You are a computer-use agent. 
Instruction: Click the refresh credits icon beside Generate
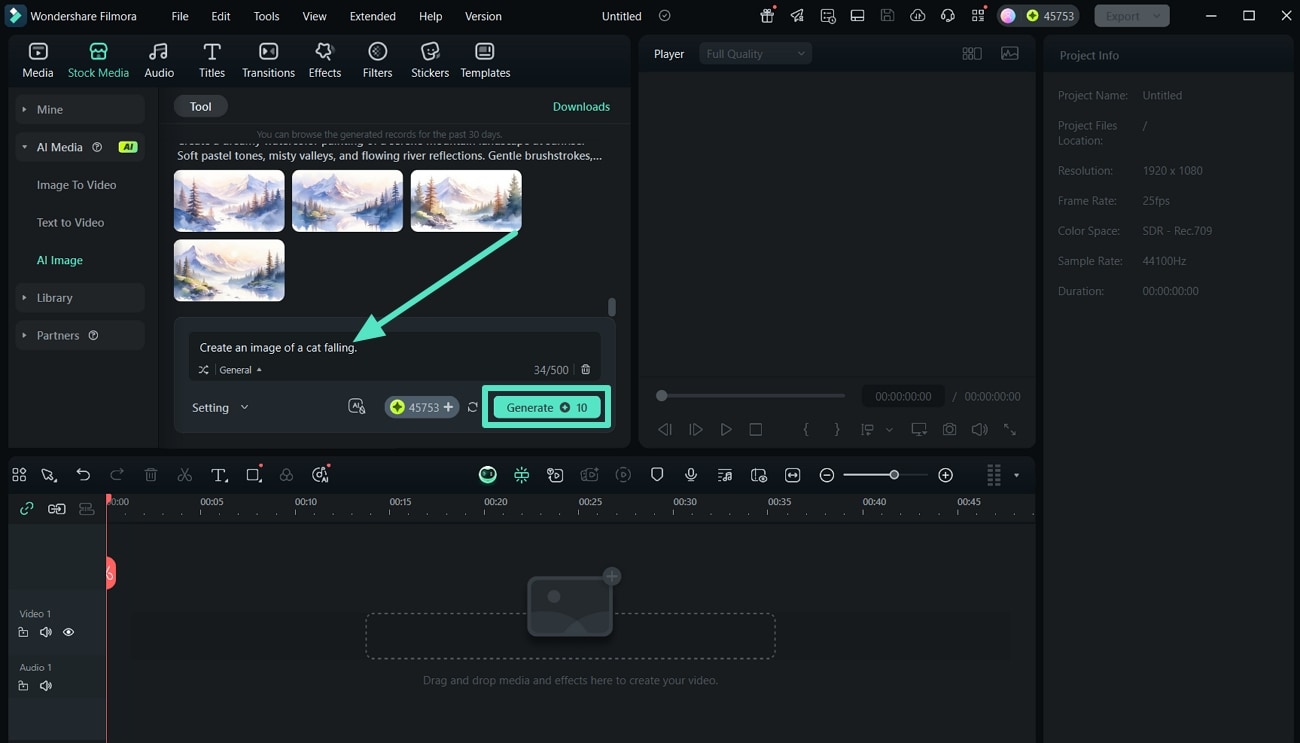coord(473,407)
